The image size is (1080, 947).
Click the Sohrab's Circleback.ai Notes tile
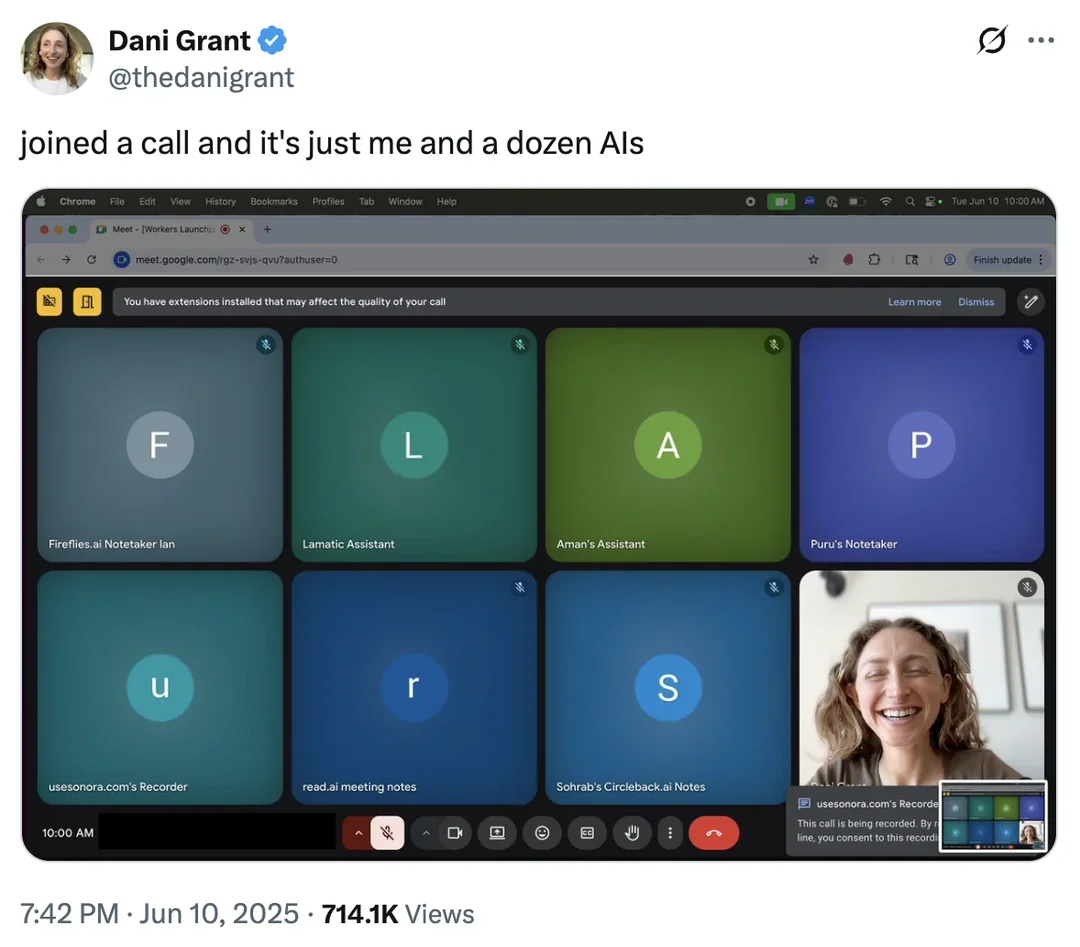tap(668, 687)
